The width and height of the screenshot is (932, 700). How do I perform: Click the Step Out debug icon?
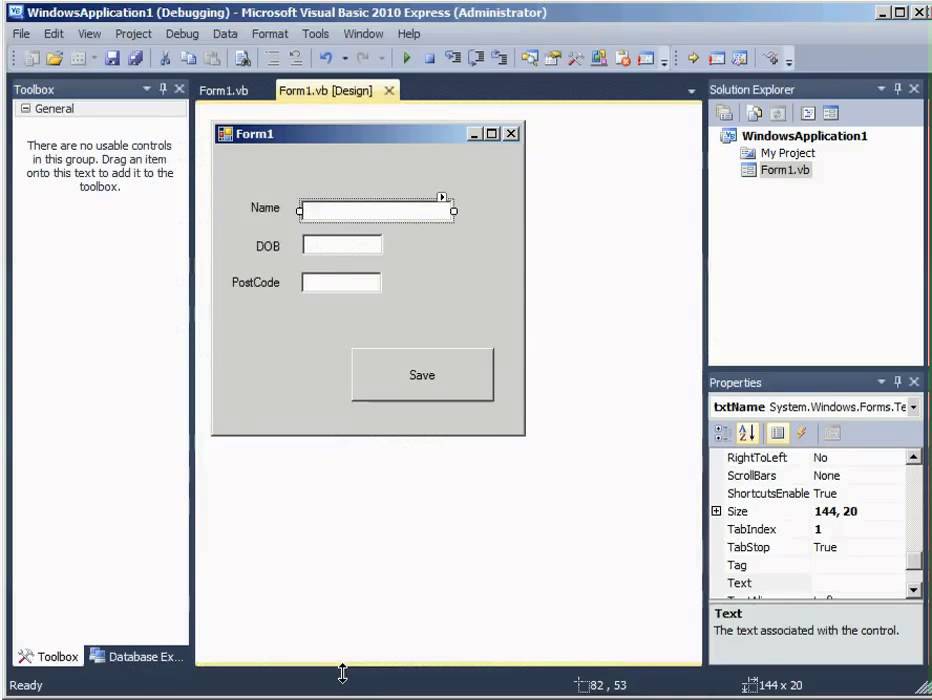point(499,58)
